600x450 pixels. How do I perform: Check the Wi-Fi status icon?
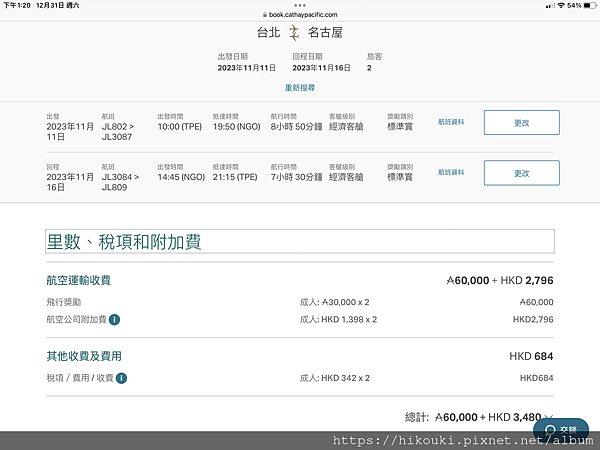pos(561,5)
